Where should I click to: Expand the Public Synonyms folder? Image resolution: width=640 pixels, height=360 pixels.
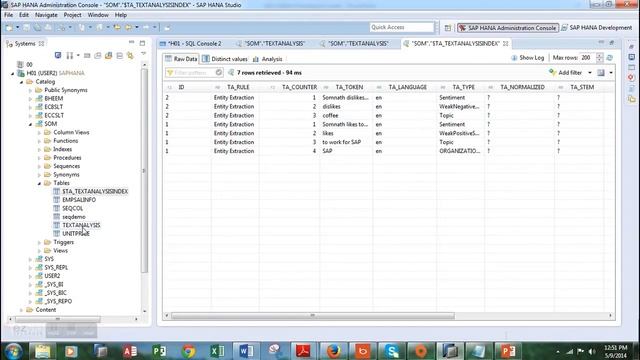click(x=31, y=90)
